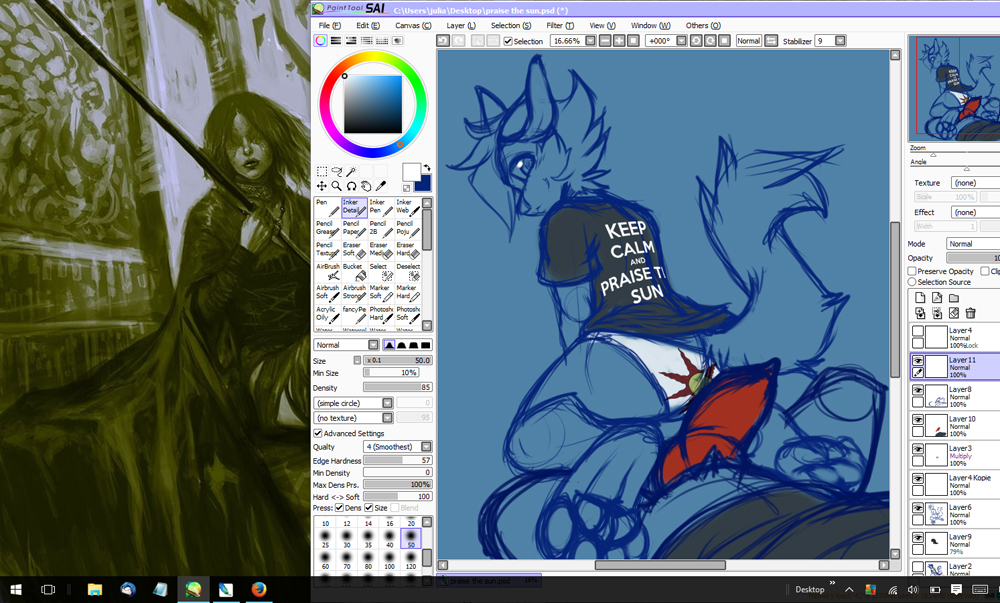Click the Zoom magnifier tool
Screen dimensions: 1000x603
coord(337,186)
